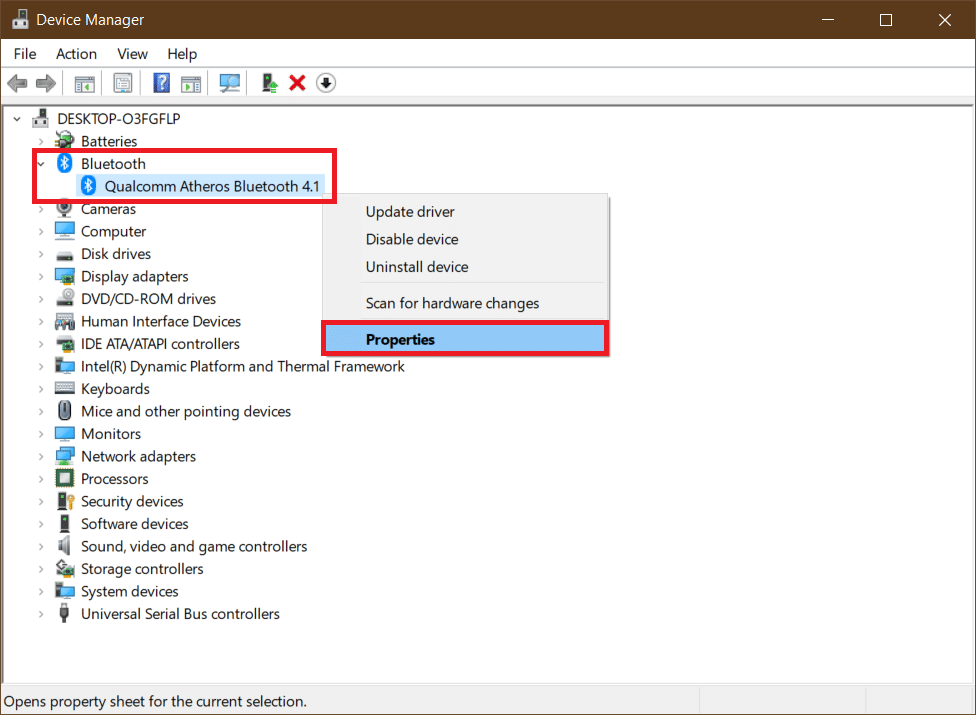Click the Cameras webcam icon
976x715 pixels.
click(x=65, y=208)
